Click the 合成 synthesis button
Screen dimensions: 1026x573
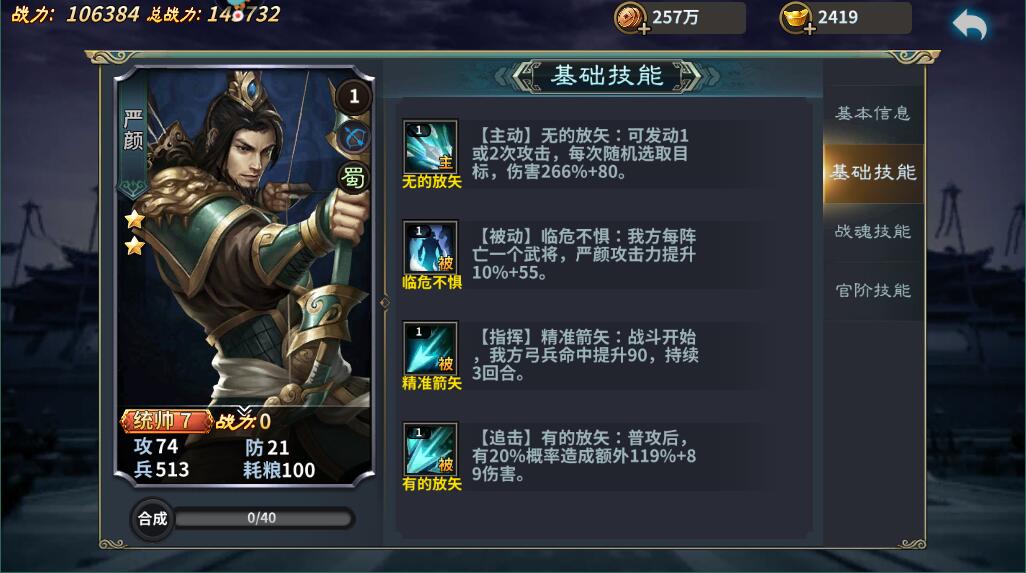(x=152, y=519)
